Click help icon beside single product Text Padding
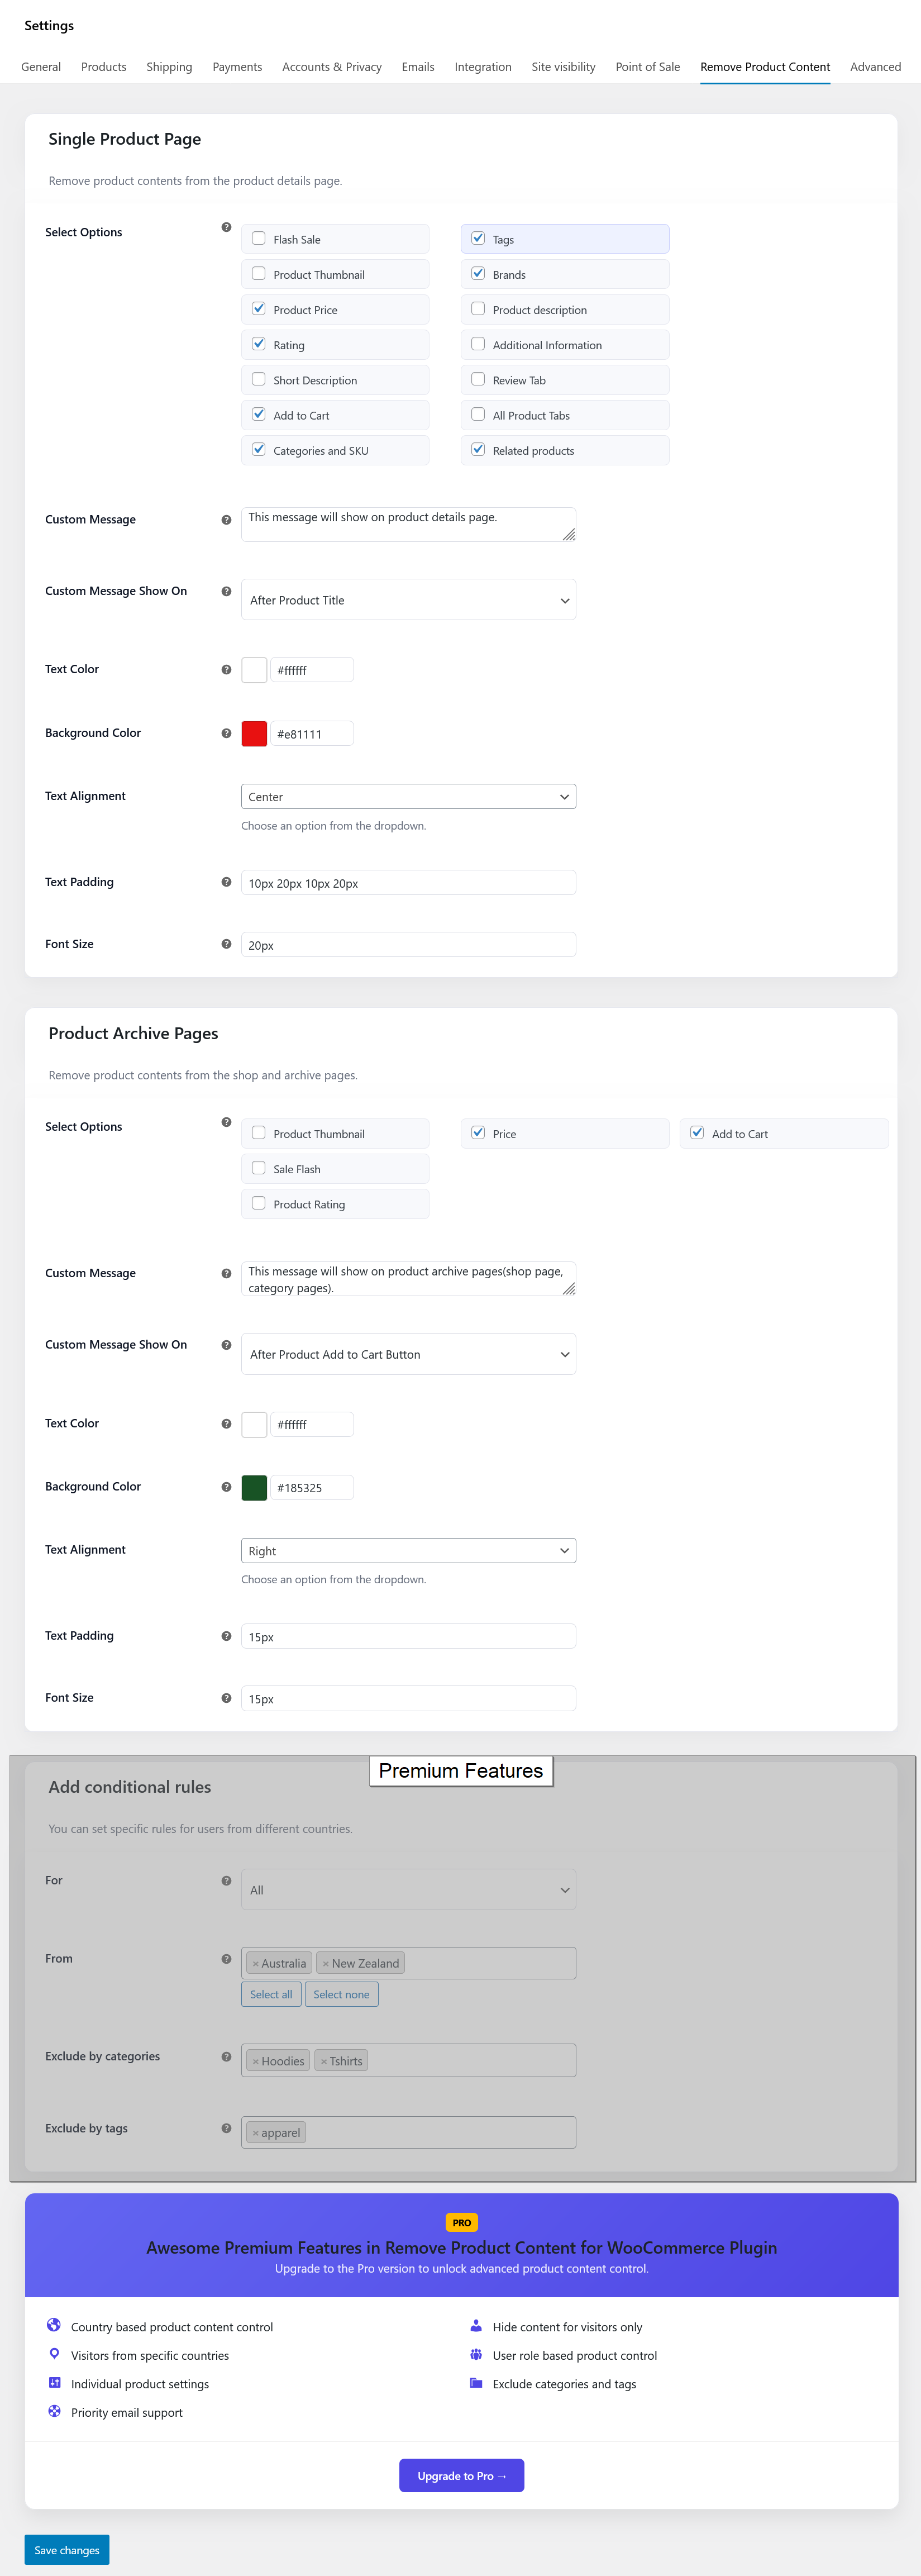921x2576 pixels. pyautogui.click(x=226, y=882)
